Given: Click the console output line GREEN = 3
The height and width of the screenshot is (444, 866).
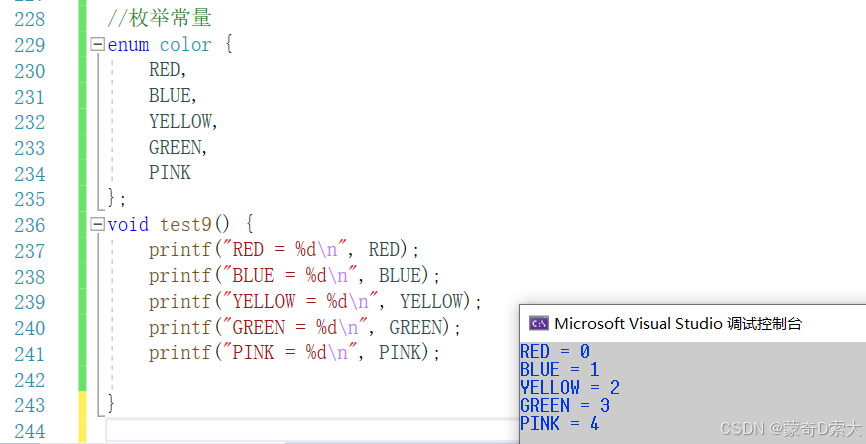Looking at the screenshot, I should [x=565, y=406].
